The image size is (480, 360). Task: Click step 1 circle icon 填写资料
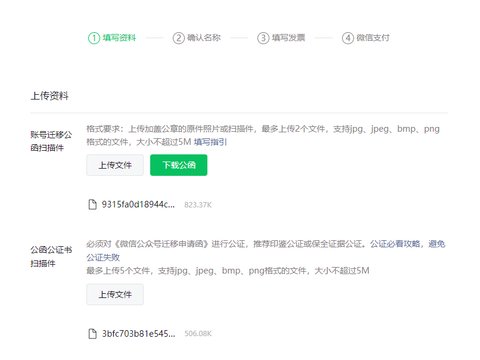click(94, 38)
